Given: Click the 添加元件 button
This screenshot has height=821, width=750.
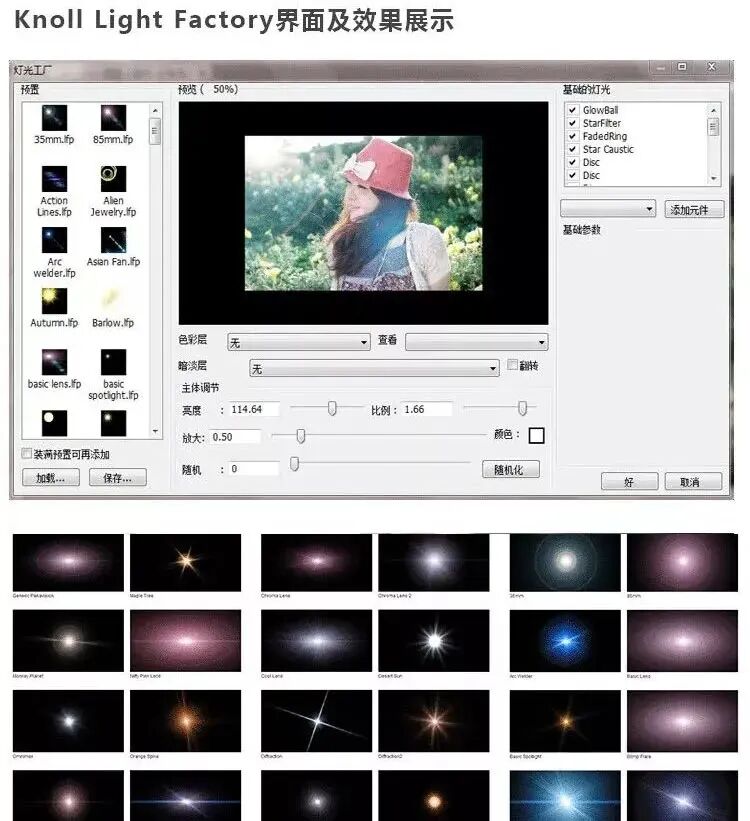Looking at the screenshot, I should click(694, 210).
